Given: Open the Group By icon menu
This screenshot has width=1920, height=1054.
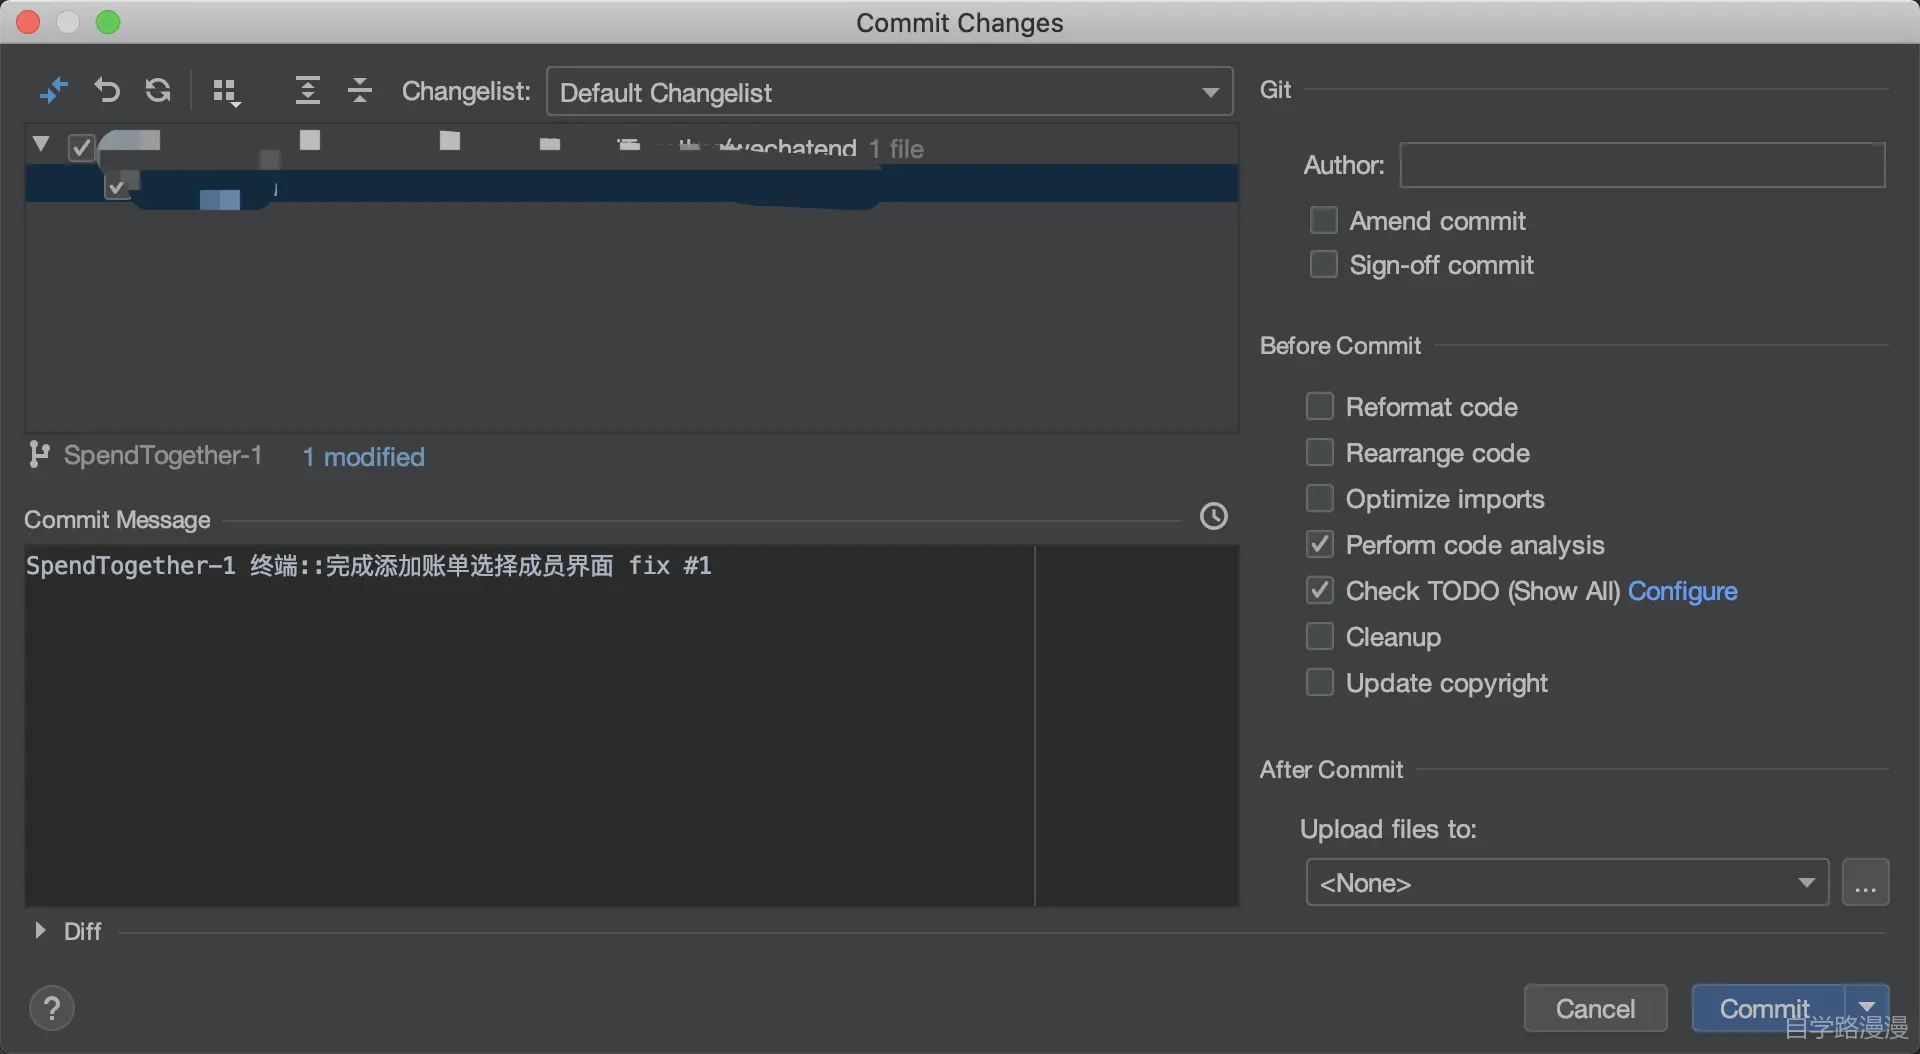Looking at the screenshot, I should pyautogui.click(x=226, y=92).
